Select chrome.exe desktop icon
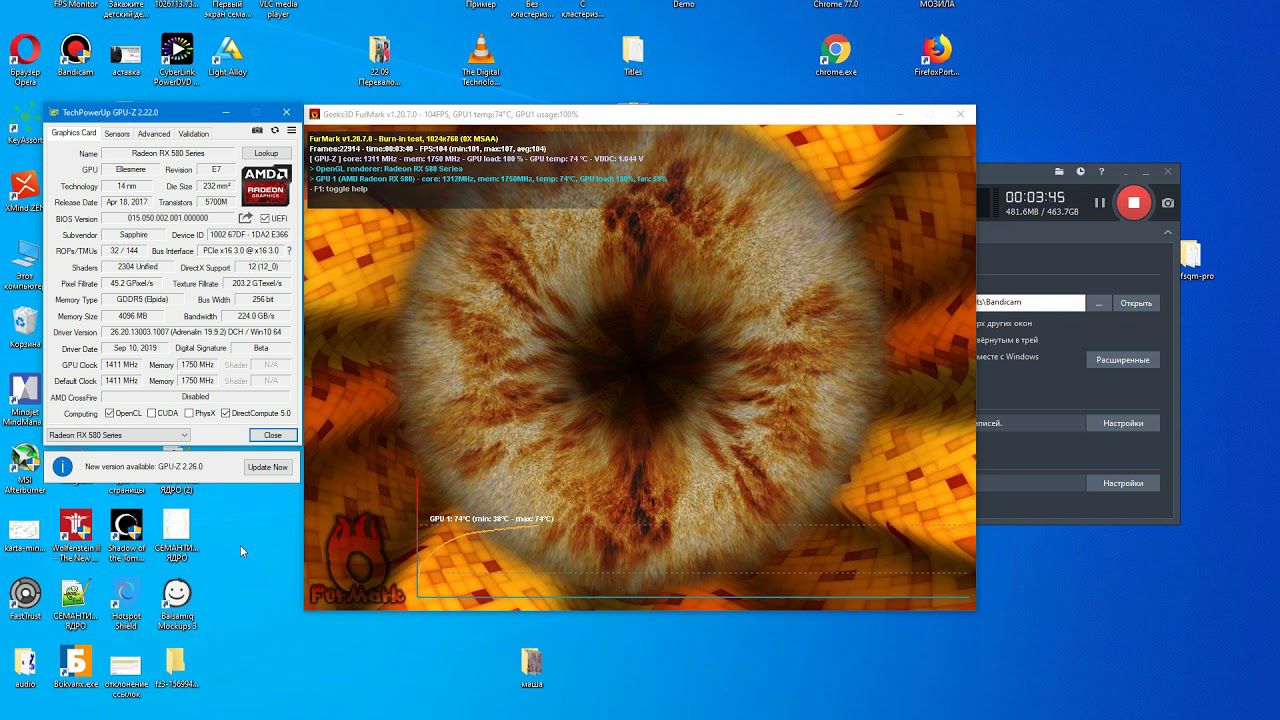This screenshot has height=720, width=1280. 836,57
